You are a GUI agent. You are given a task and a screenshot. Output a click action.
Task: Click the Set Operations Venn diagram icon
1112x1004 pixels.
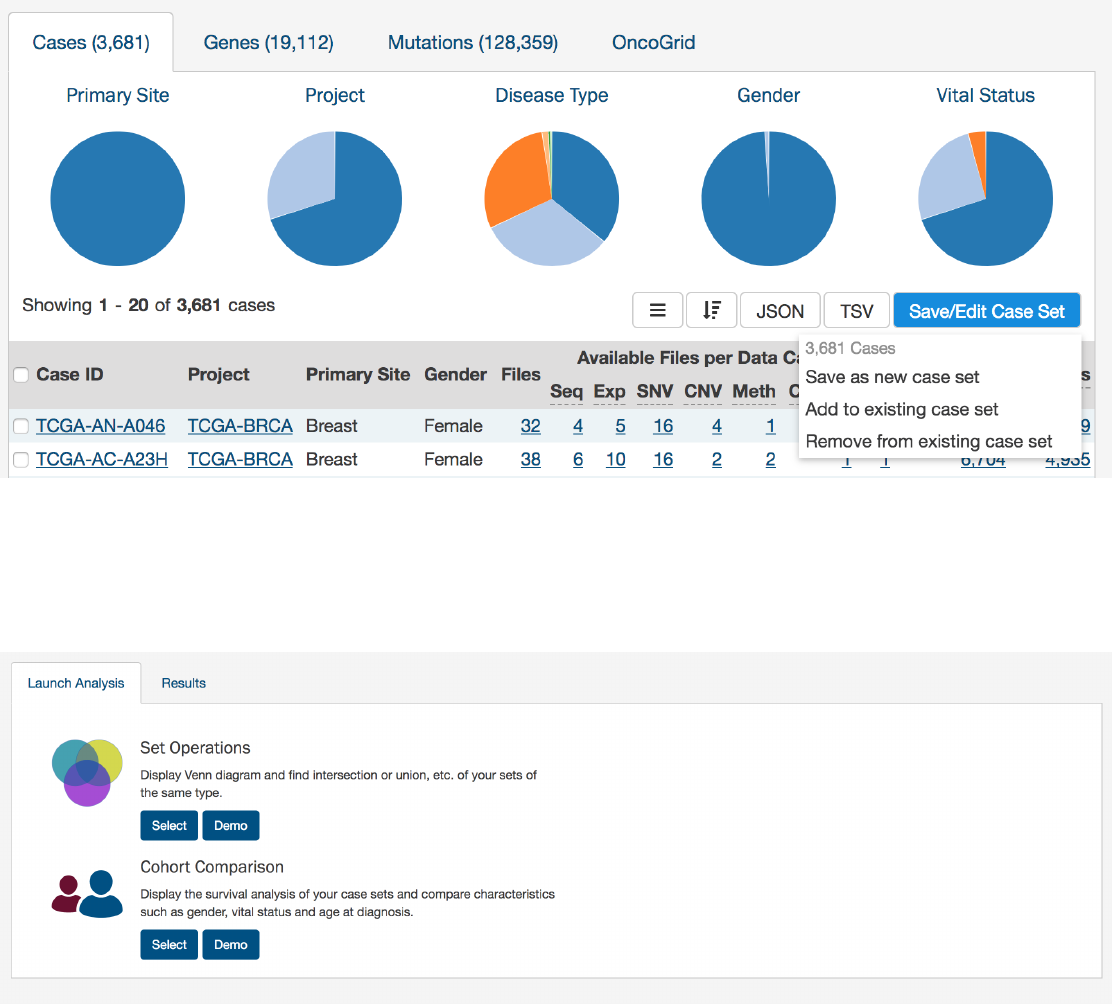[87, 772]
